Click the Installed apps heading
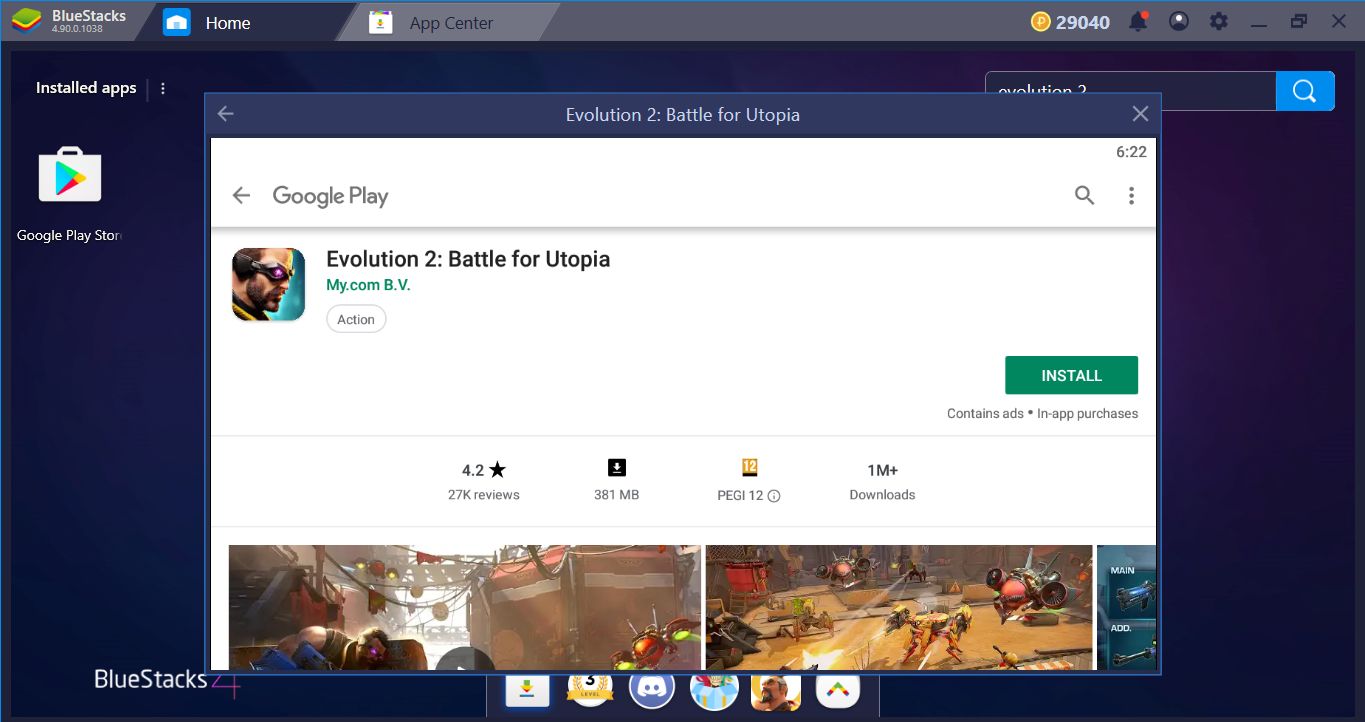Image resolution: width=1365 pixels, height=722 pixels. 86,88
